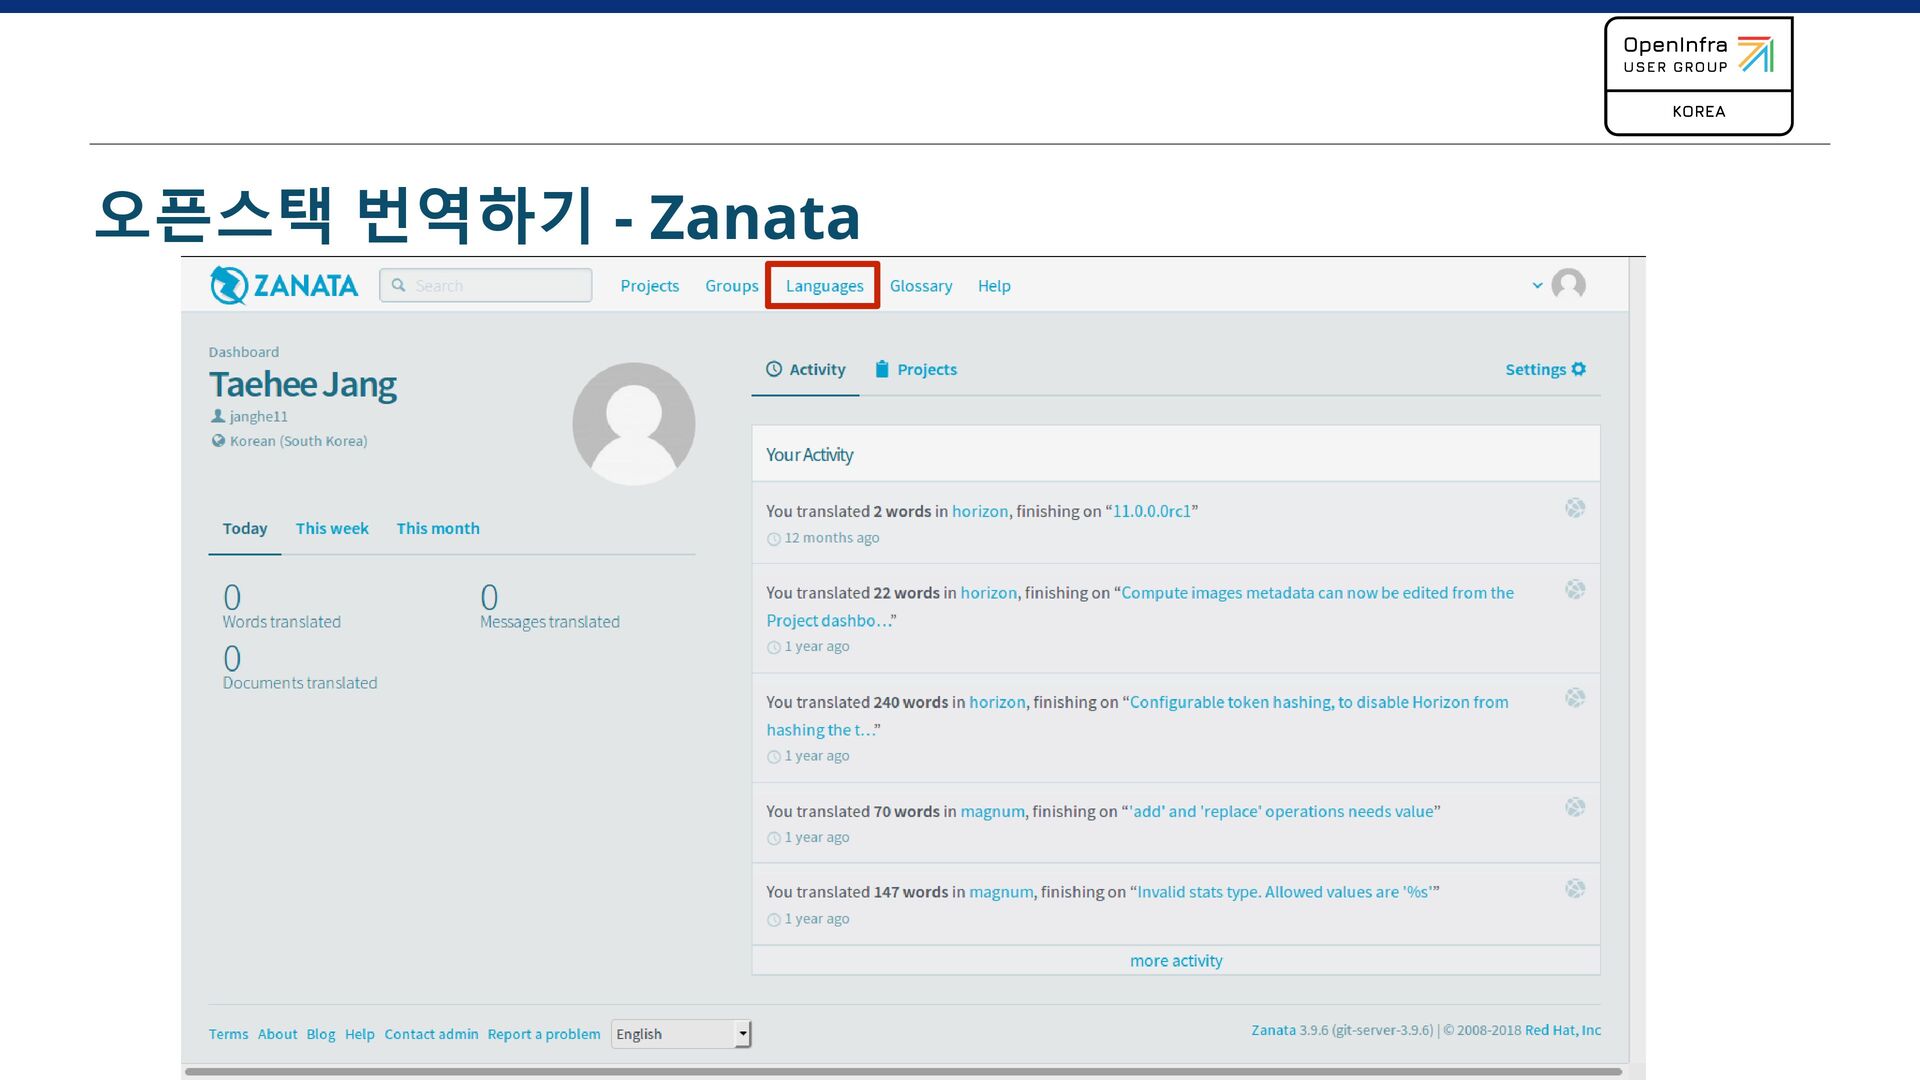Click the globe icon on the 240 words activity
1920x1080 pixels.
coord(1575,698)
